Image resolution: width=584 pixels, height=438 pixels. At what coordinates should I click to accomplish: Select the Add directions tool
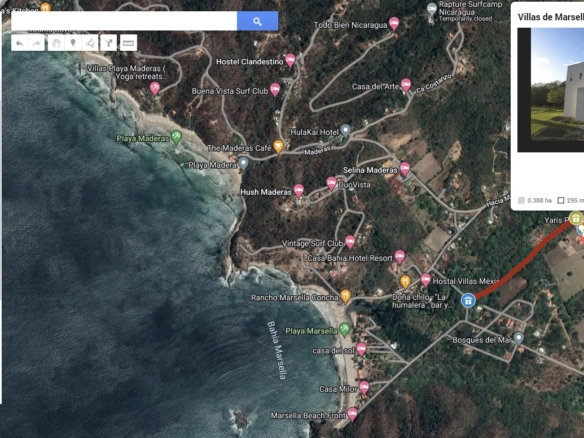108,43
